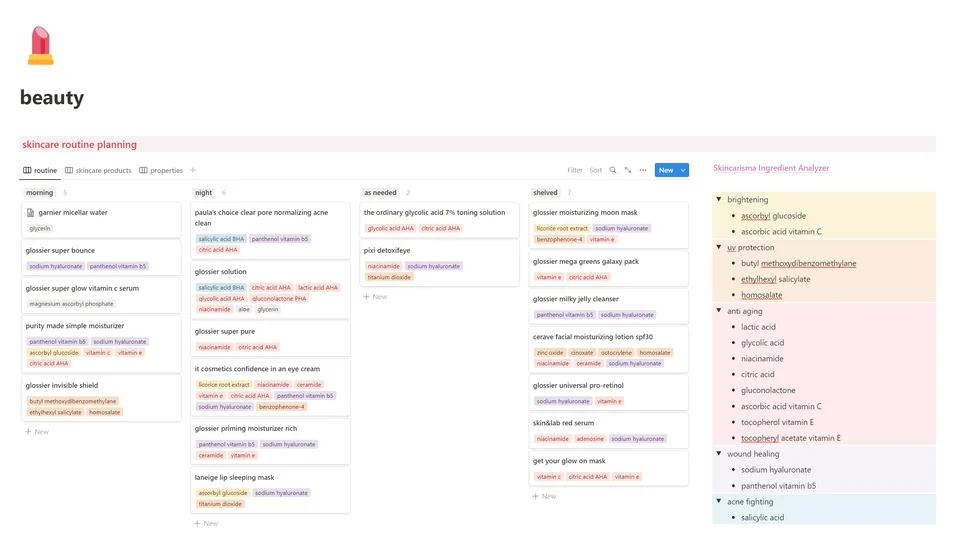Image resolution: width=960 pixels, height=535 pixels.
Task: Open paula's choice clear pore card
Action: point(270,231)
